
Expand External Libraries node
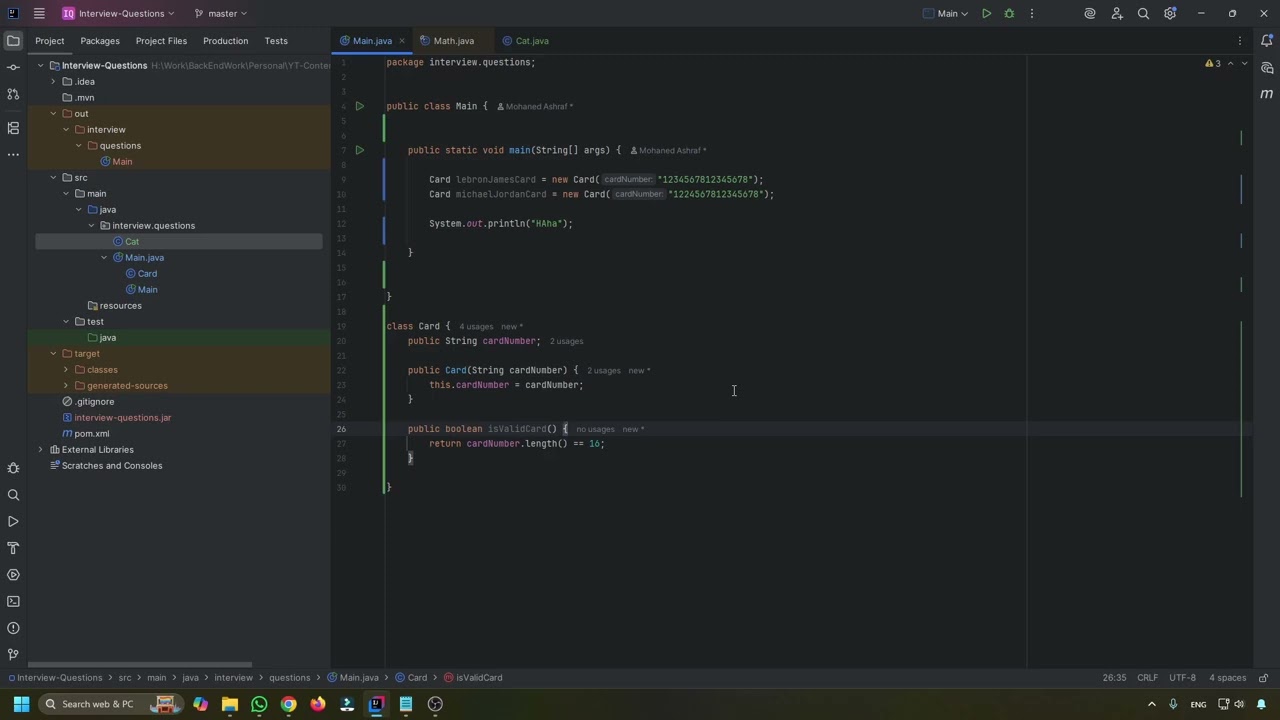click(41, 450)
